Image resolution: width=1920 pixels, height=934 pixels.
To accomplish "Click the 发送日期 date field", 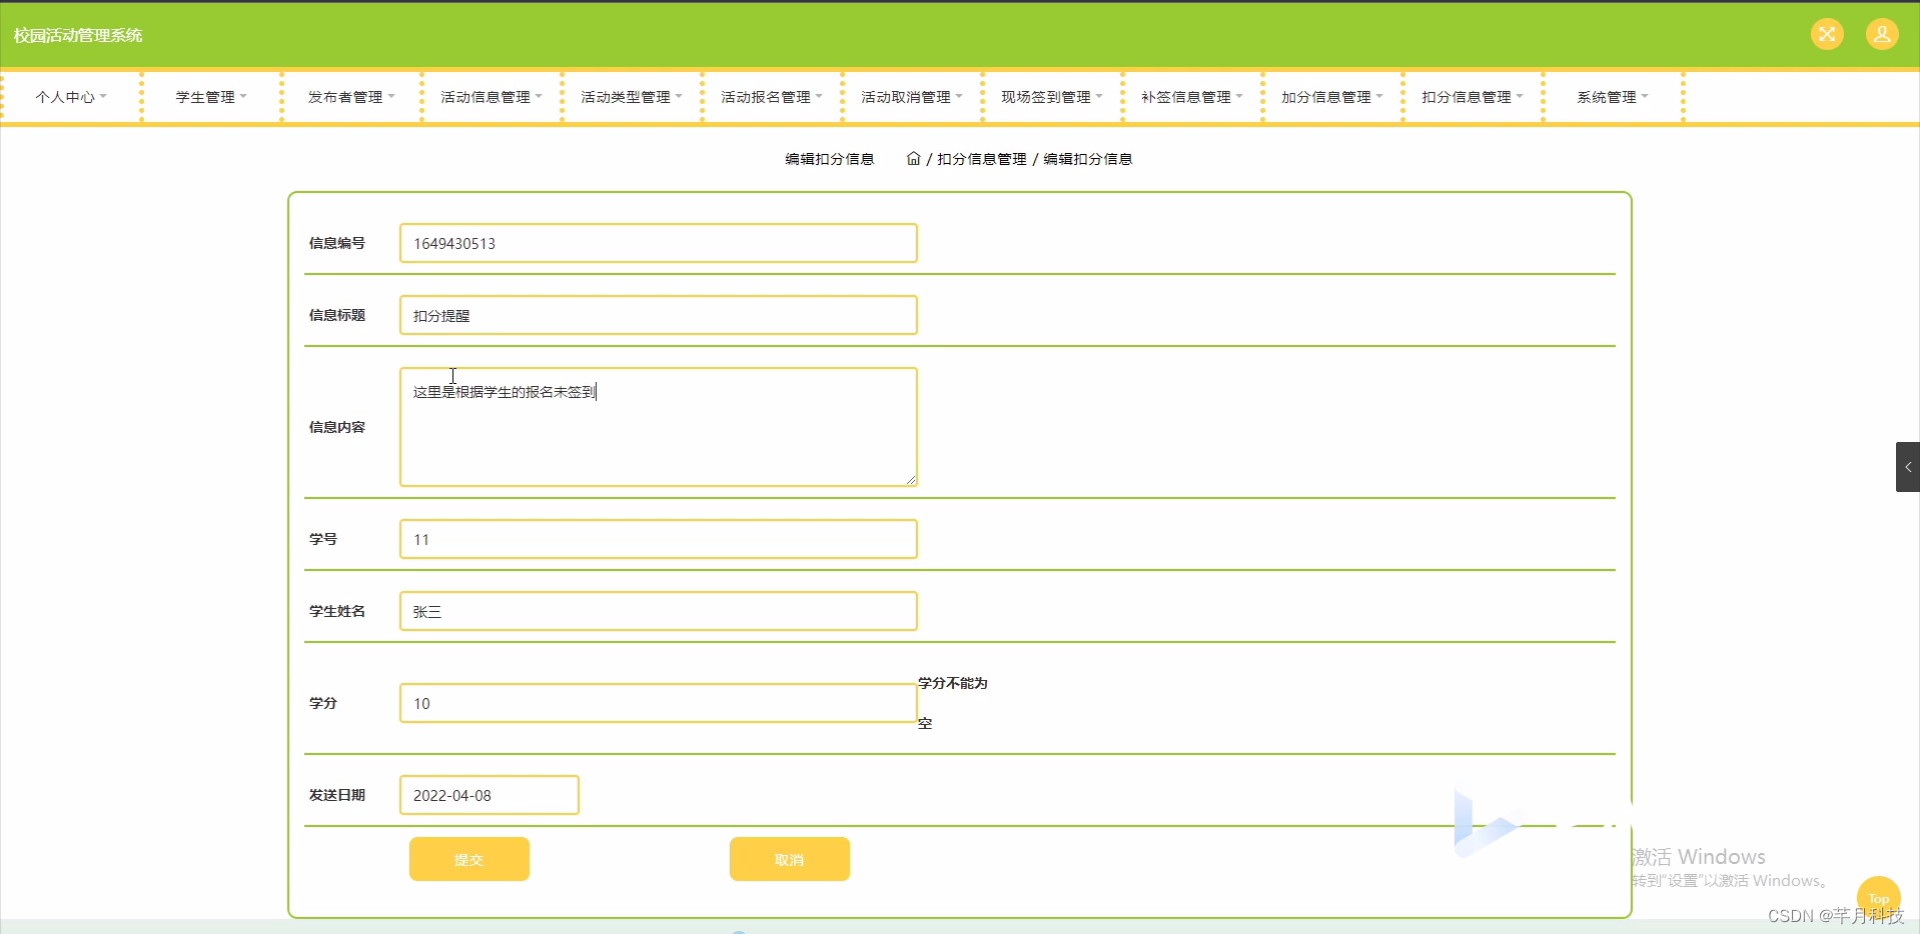I will [x=488, y=795].
